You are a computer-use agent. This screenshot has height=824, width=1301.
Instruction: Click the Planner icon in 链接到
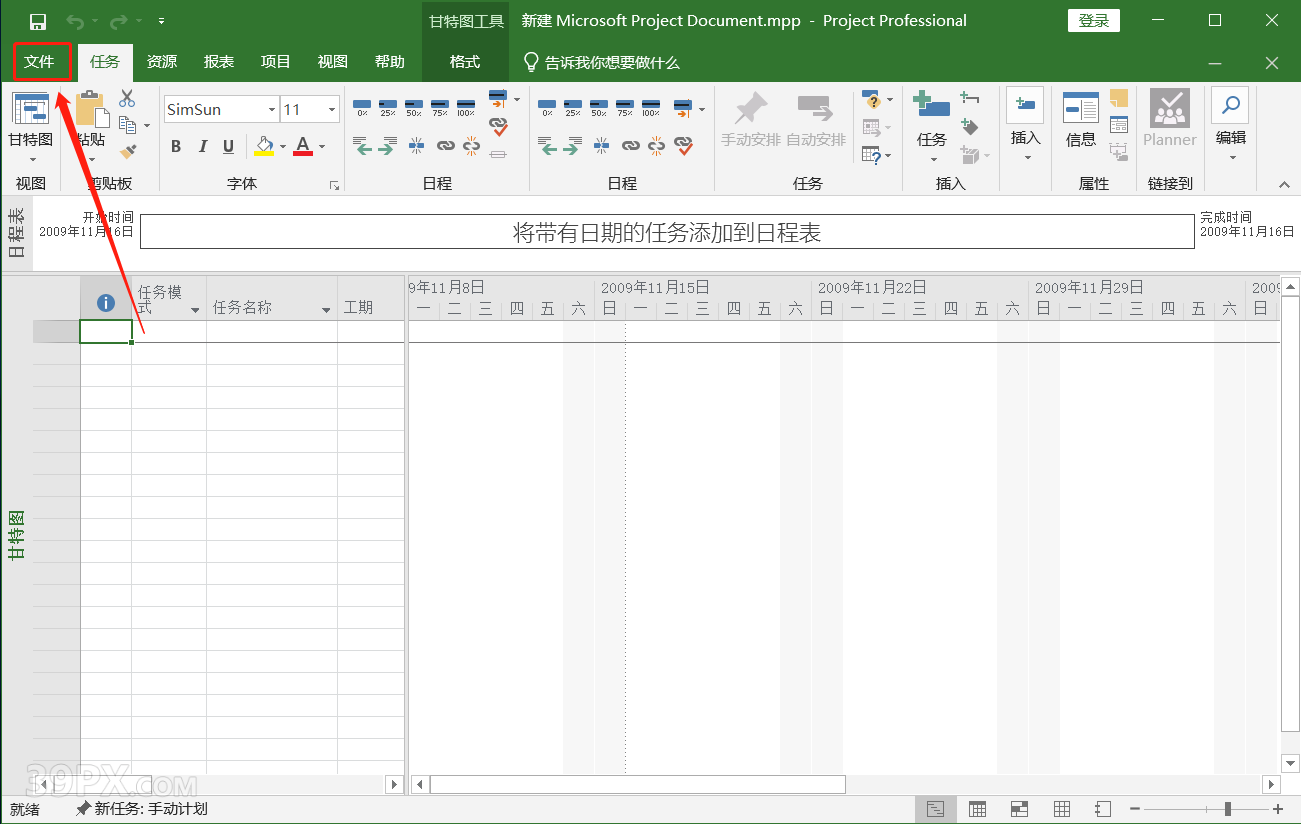coord(1169,107)
